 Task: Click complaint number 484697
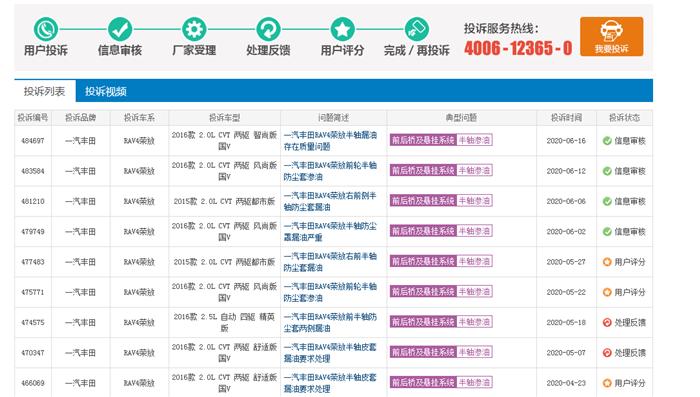pyautogui.click(x=33, y=141)
